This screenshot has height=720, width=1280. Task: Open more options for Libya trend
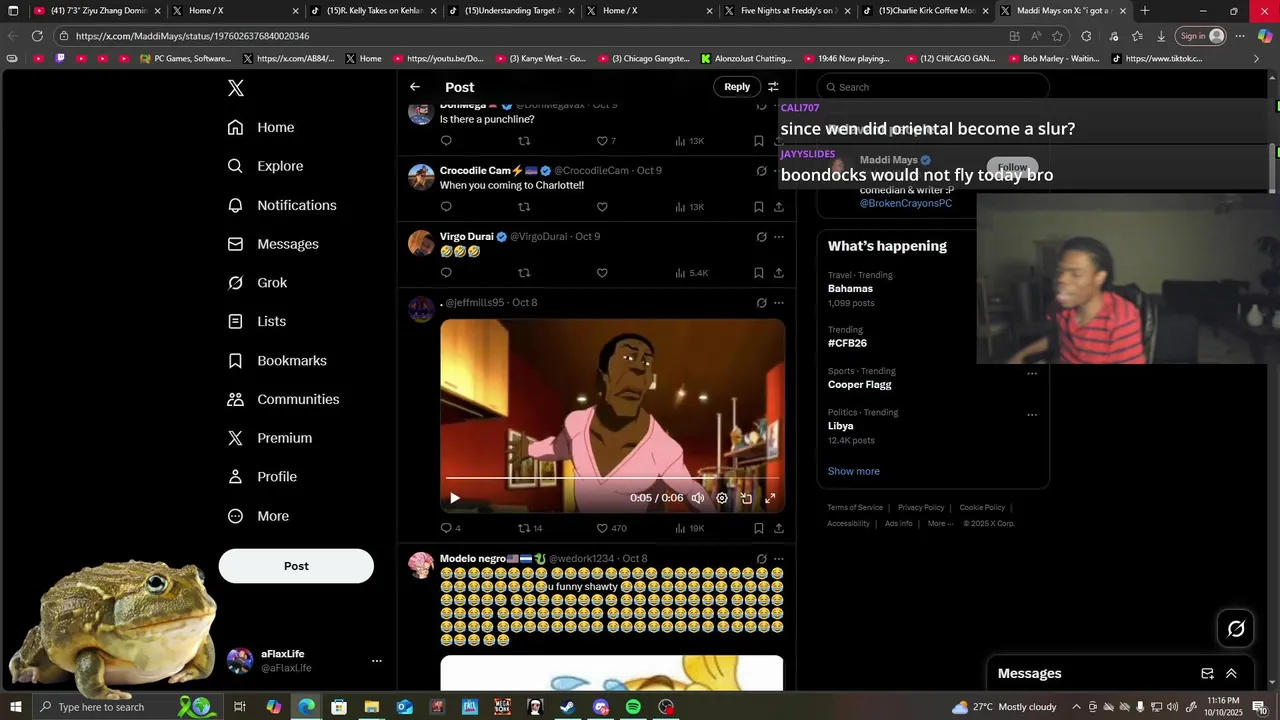click(x=1032, y=415)
